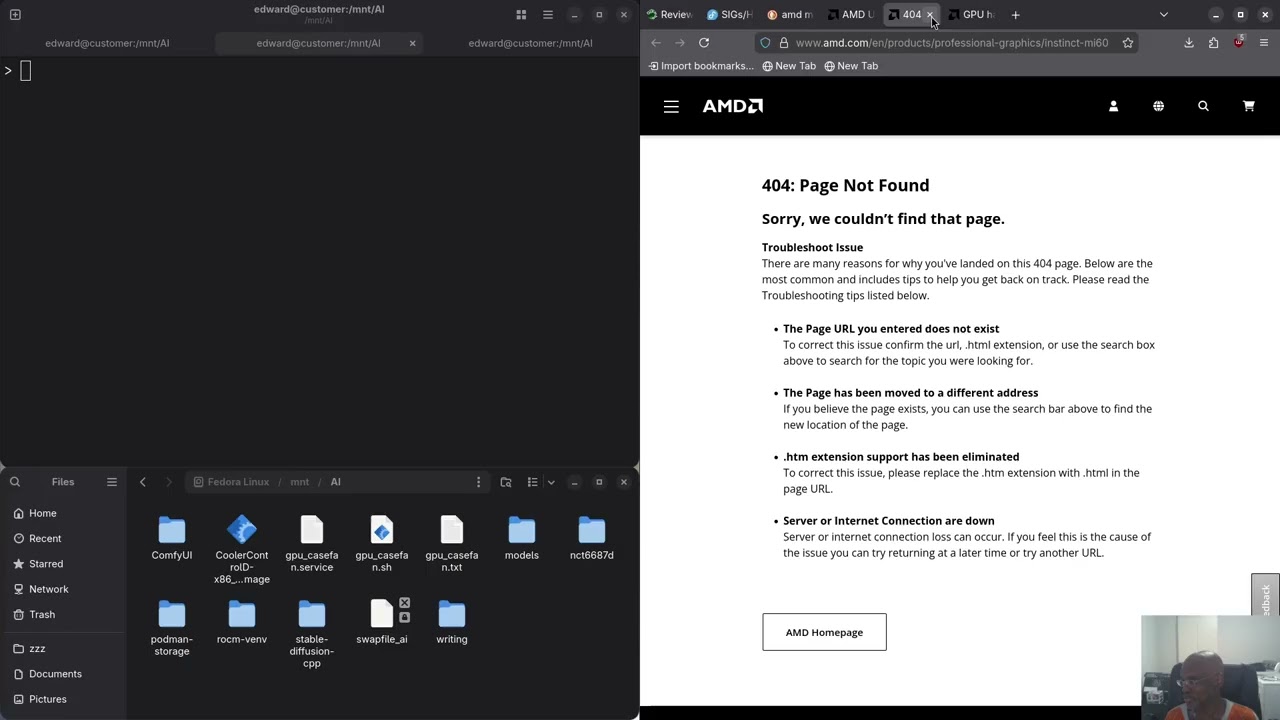Switch to the 'GPU h' browser tab
1280x720 pixels.
pyautogui.click(x=972, y=15)
